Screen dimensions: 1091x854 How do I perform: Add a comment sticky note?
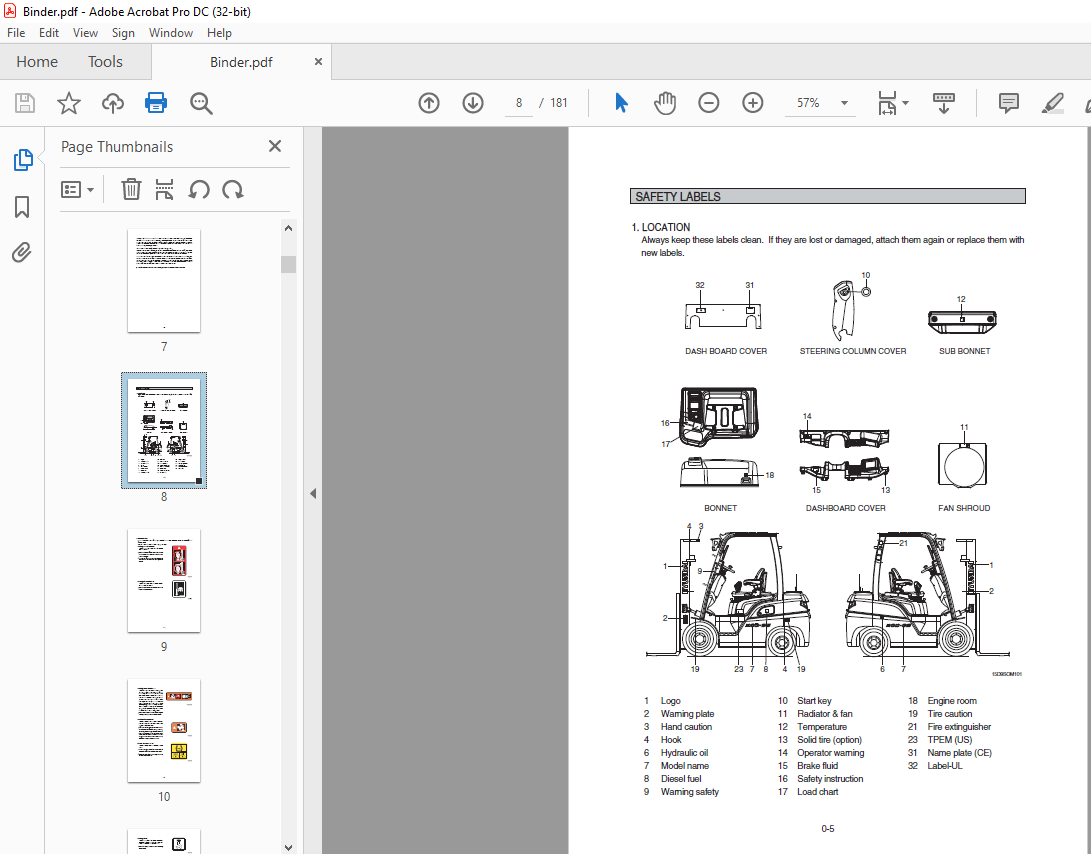[x=1008, y=103]
